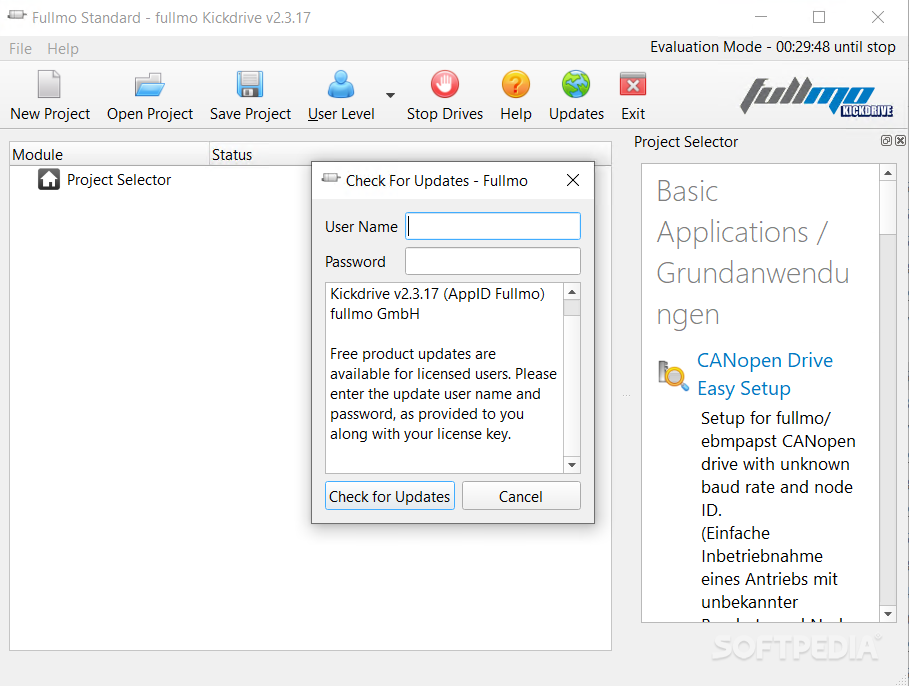
Task: Click 'fullmo GmbH' text in dialog
Action: click(x=374, y=314)
